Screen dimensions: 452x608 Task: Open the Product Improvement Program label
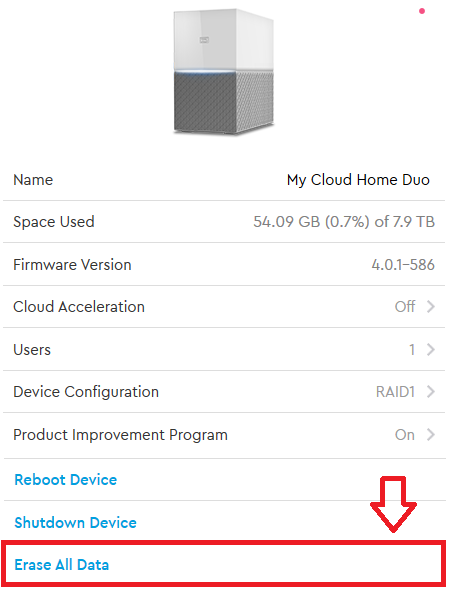coord(121,435)
